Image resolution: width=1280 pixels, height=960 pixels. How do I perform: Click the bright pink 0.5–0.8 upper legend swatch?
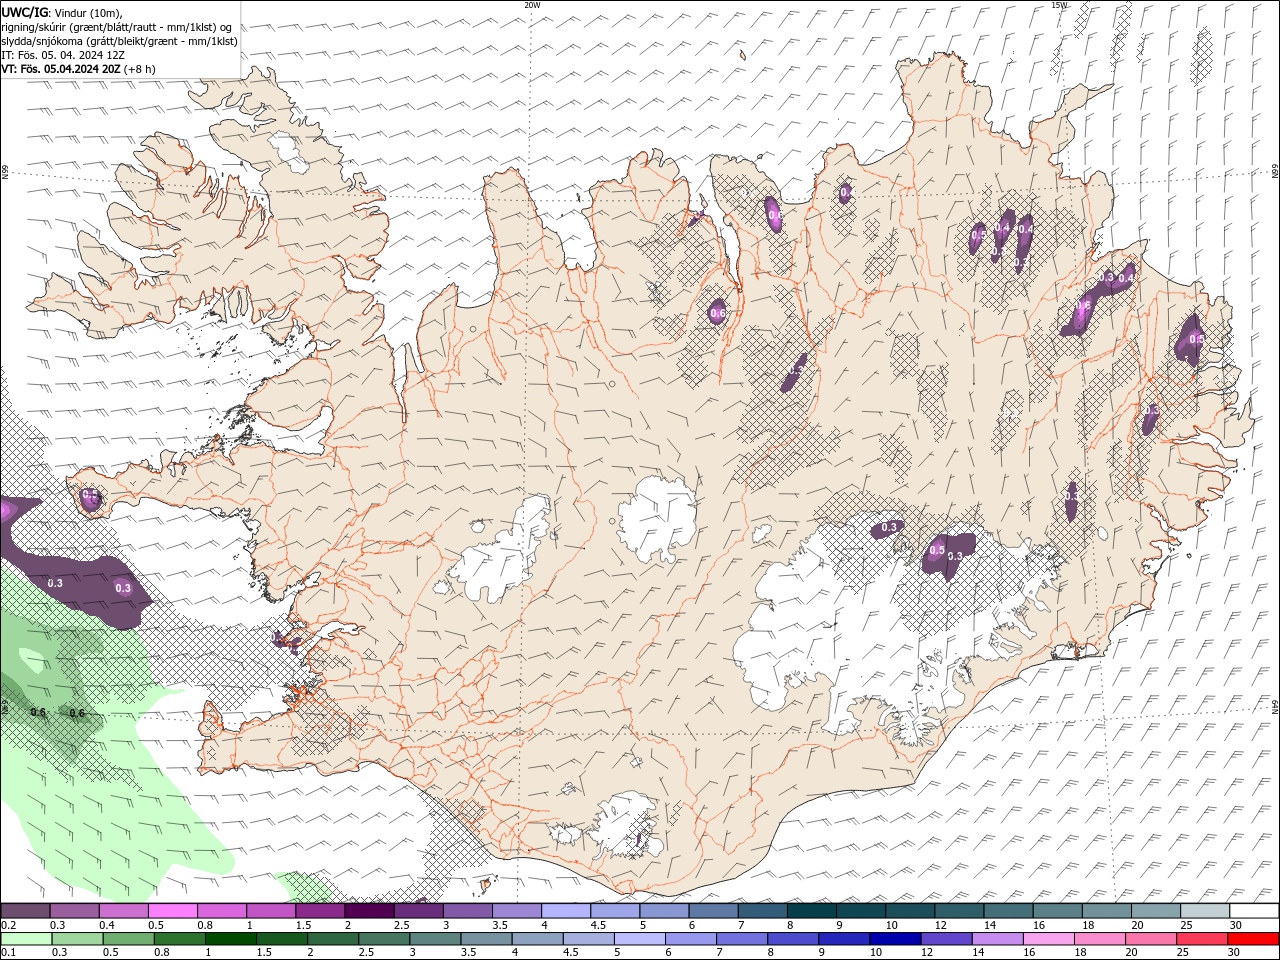pos(172,911)
